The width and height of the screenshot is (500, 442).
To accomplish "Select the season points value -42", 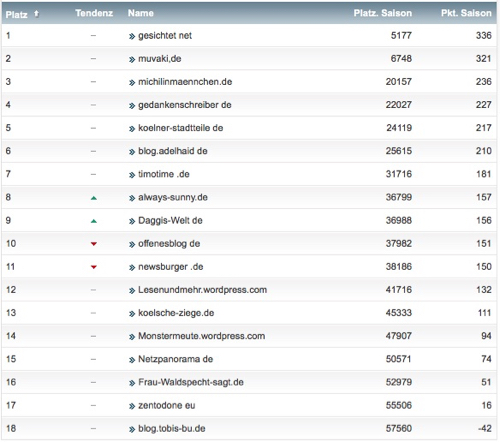I will [485, 428].
